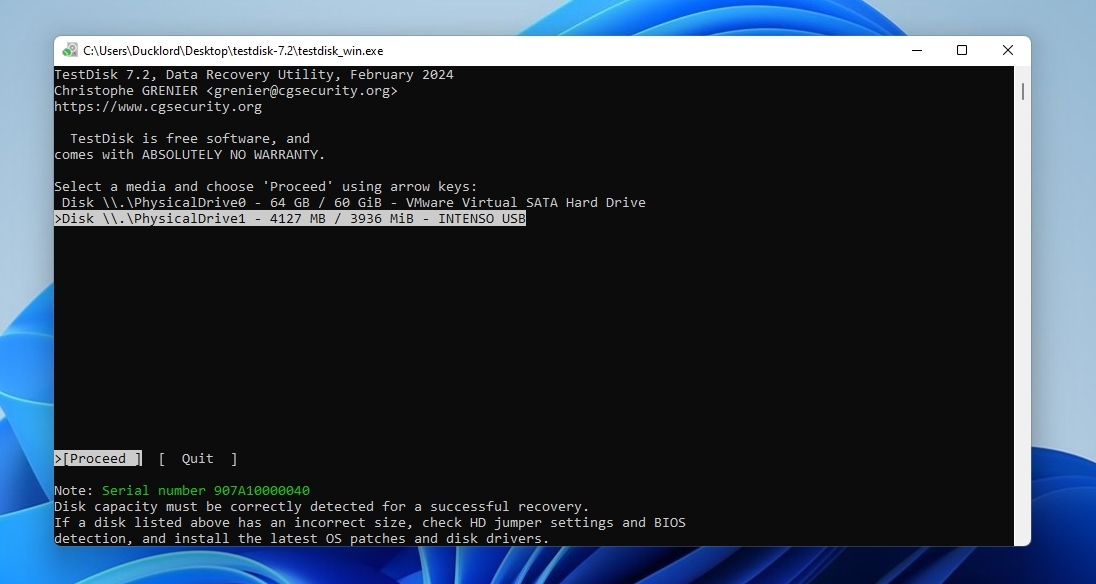
Task: Click the console window vertical scrollbar
Action: tap(1022, 91)
